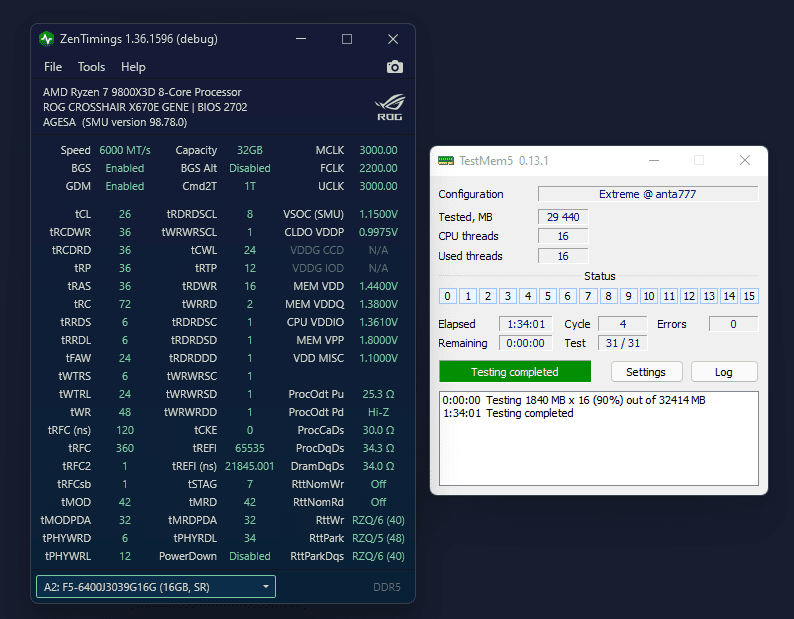Click the TestMem5 title bar memory icon
794x619 pixels.
click(x=446, y=161)
